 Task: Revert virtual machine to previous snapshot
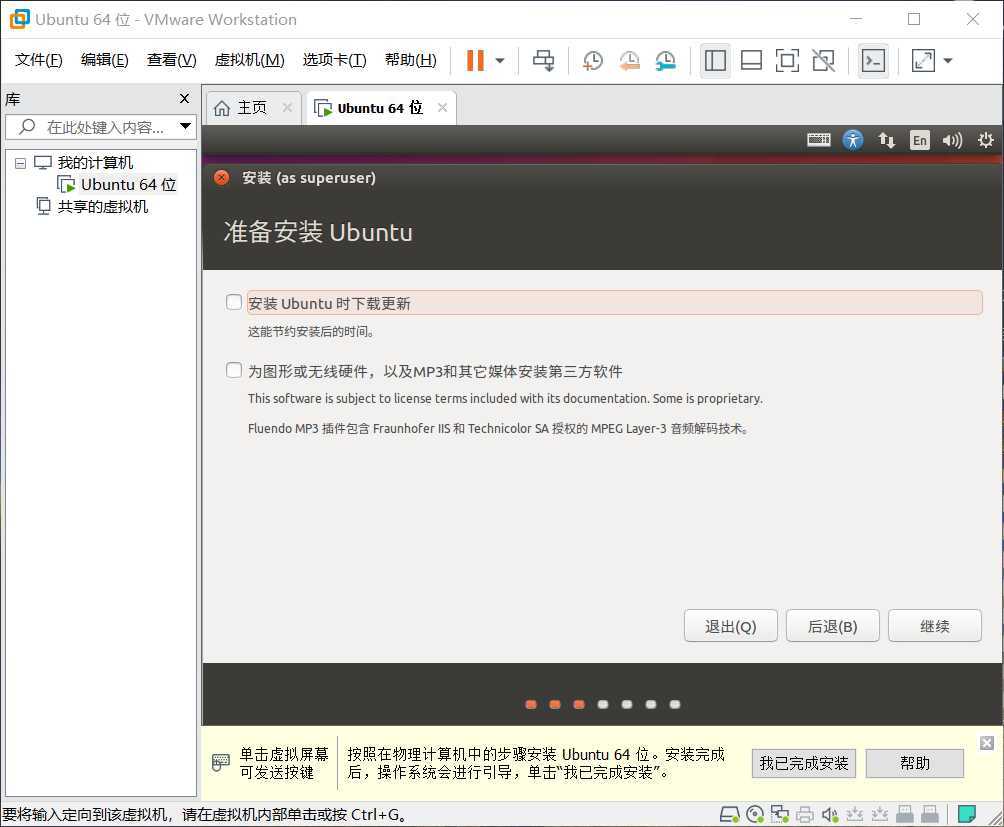(629, 61)
